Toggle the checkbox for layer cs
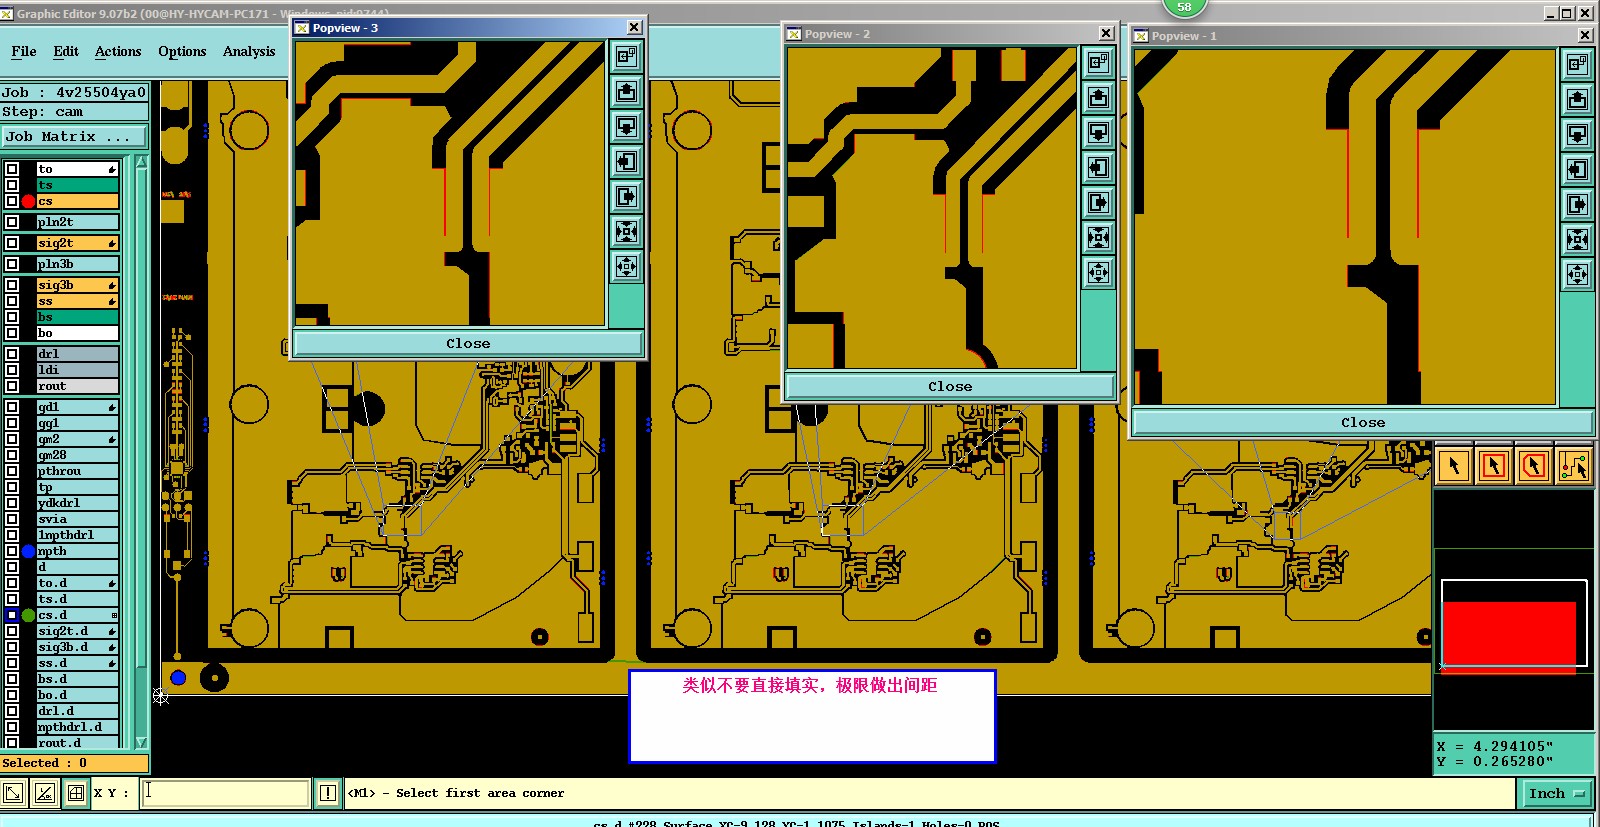This screenshot has width=1600, height=827. tap(12, 201)
